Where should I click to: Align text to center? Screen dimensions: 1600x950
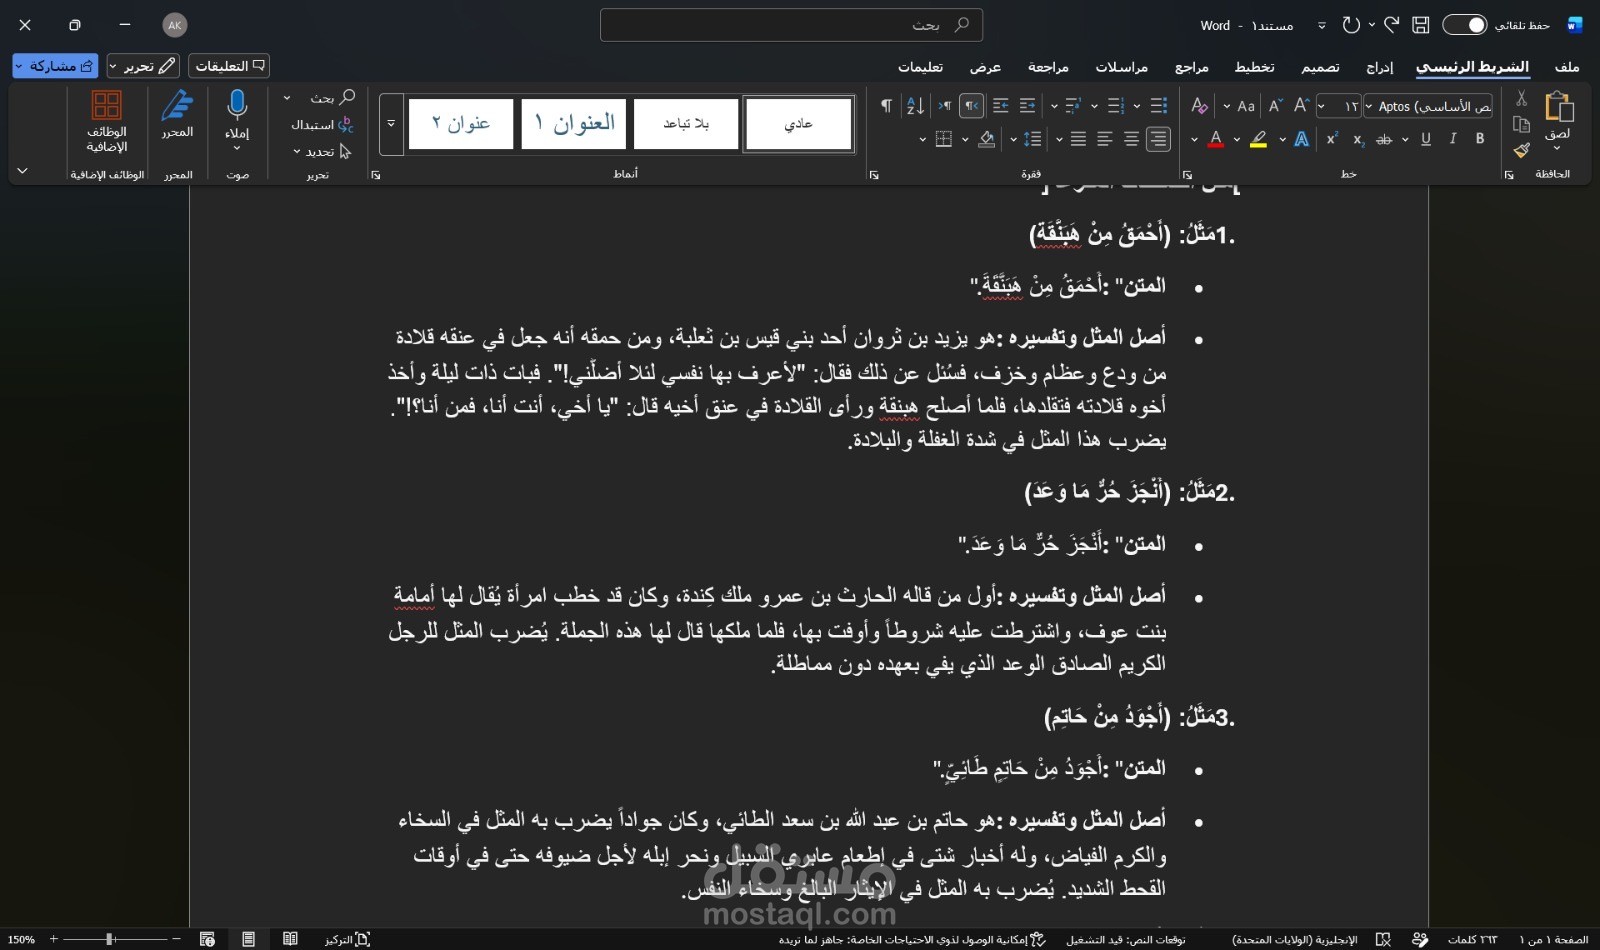[1131, 139]
